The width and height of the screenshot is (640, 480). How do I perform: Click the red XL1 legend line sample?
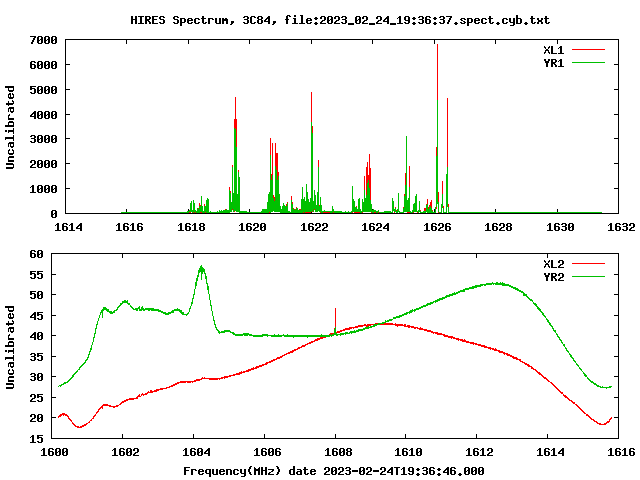pyautogui.click(x=588, y=50)
